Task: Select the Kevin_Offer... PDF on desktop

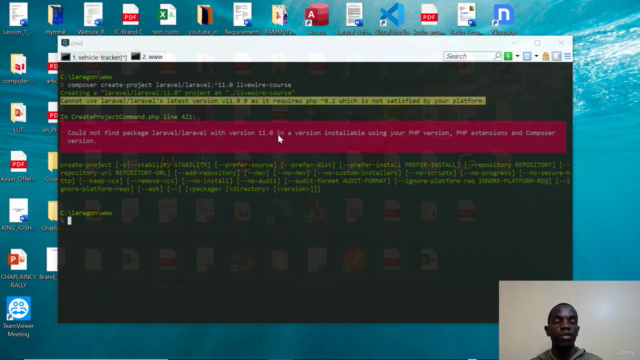Action: 18,167
